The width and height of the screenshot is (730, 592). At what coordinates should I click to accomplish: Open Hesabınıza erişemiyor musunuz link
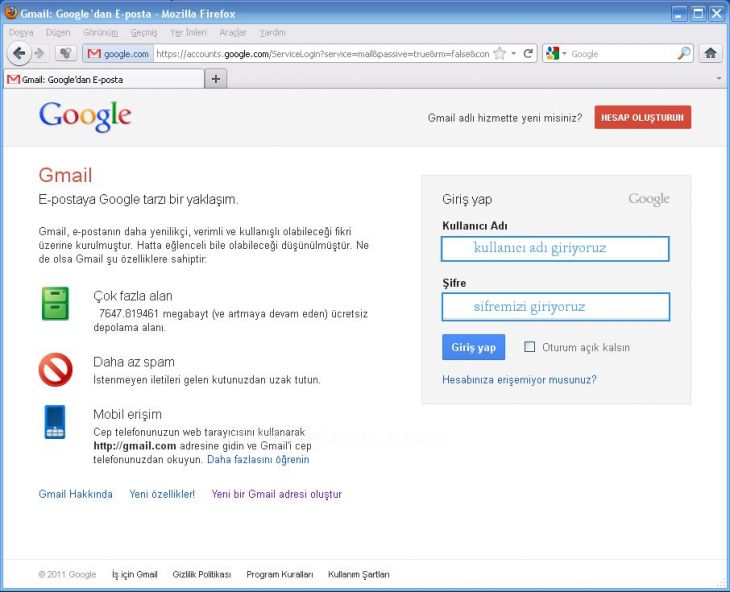[519, 380]
